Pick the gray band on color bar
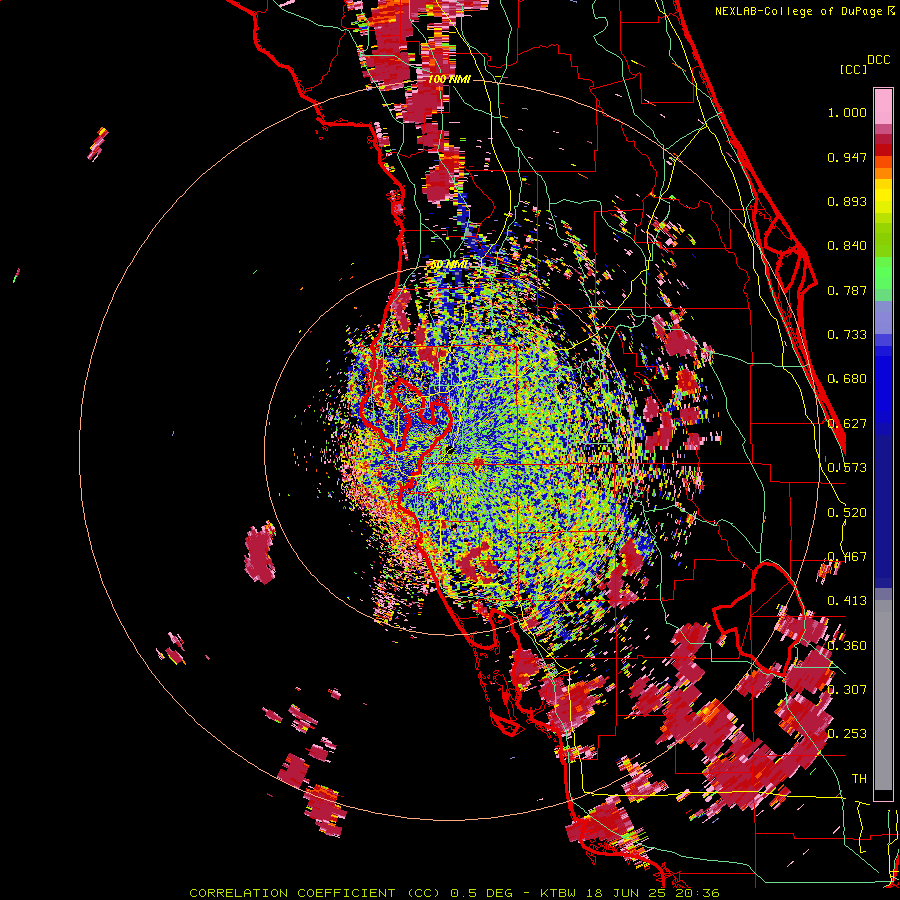The image size is (900, 900). tap(883, 695)
